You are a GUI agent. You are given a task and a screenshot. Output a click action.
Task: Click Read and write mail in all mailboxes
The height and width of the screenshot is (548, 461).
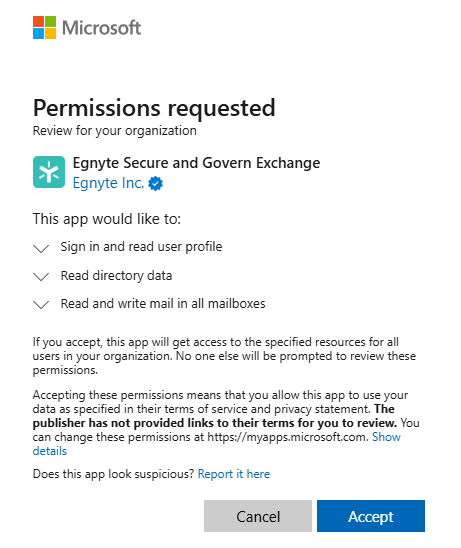point(163,303)
